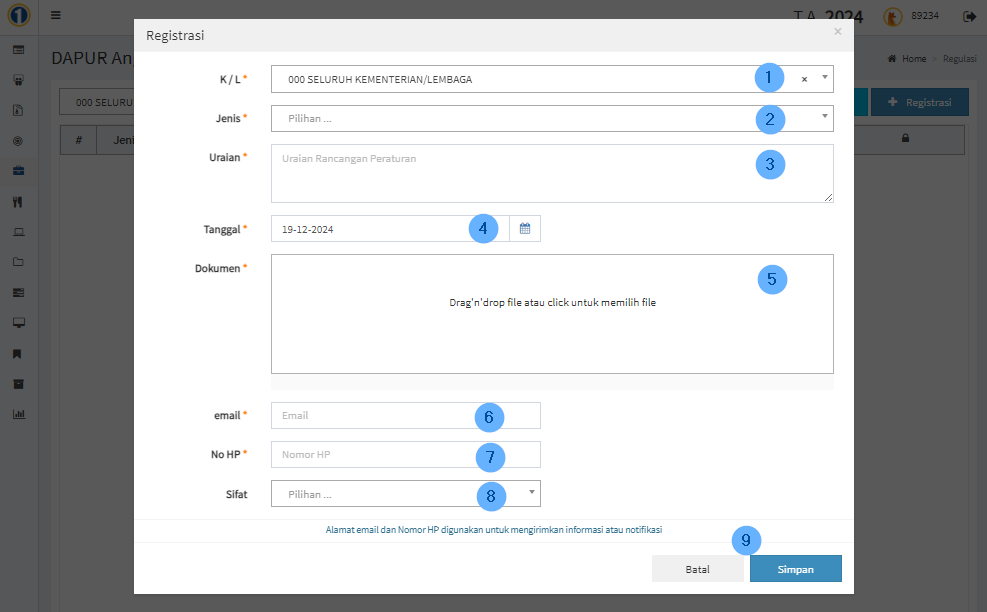Open the Jenis dropdown
Viewport: 987px width, 612px height.
point(550,119)
